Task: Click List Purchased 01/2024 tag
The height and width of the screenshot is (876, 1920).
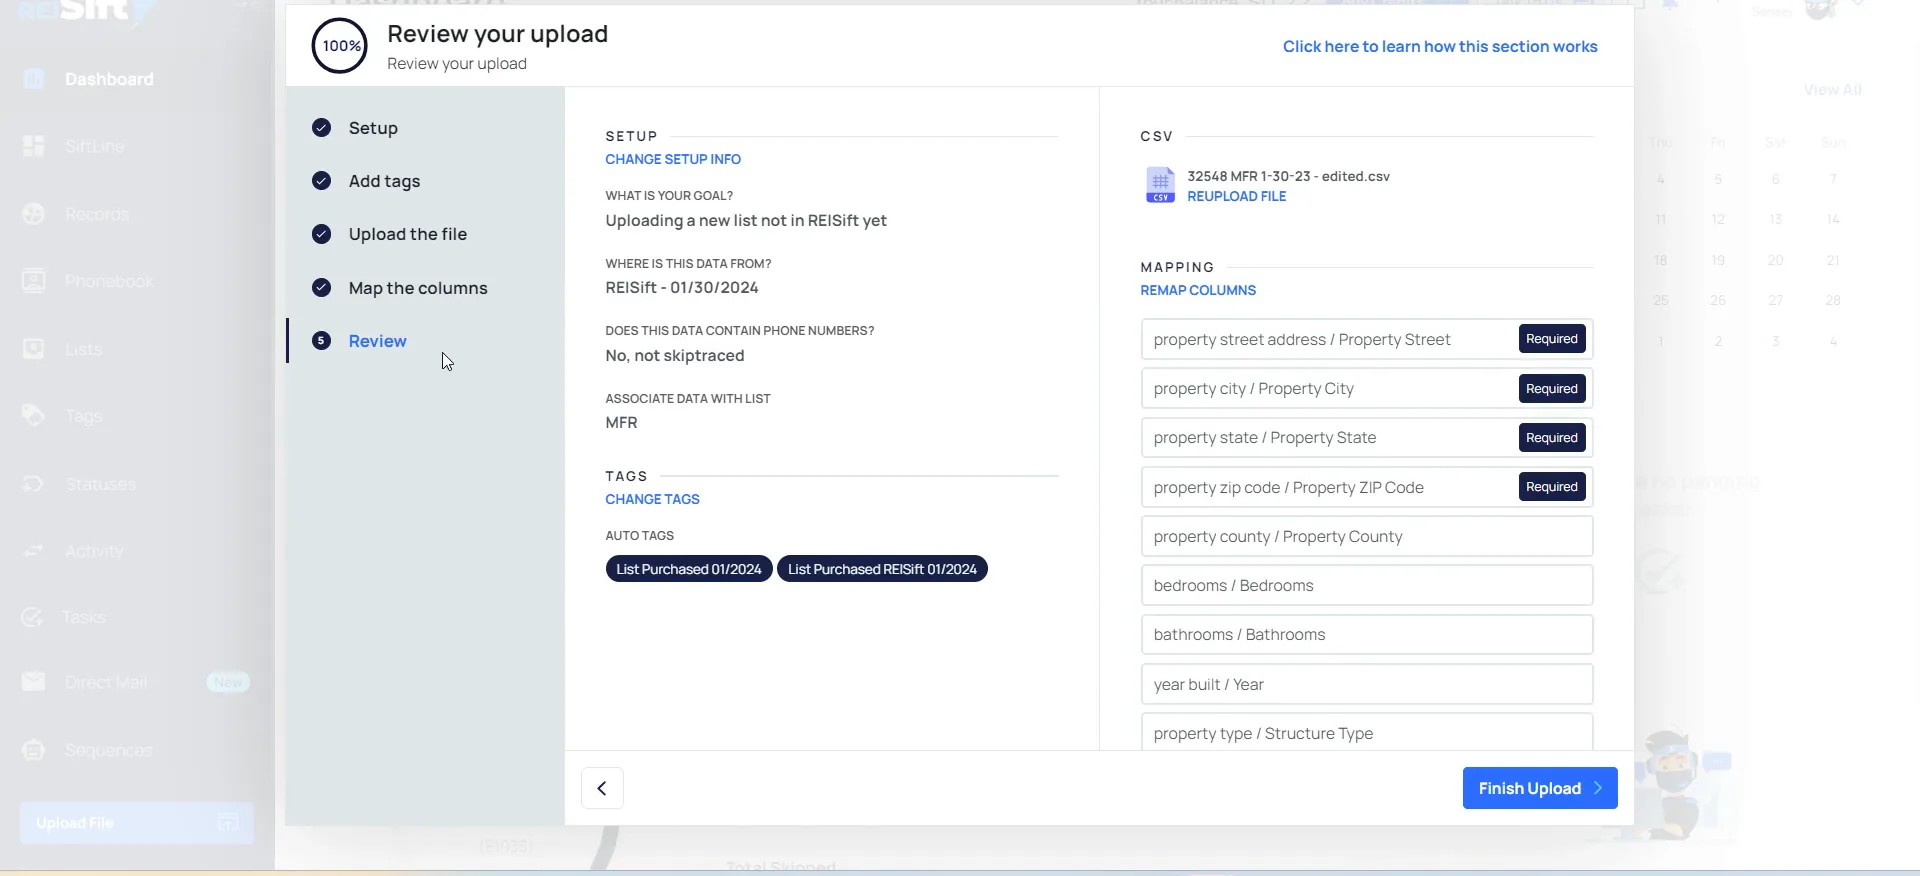Action: [689, 569]
